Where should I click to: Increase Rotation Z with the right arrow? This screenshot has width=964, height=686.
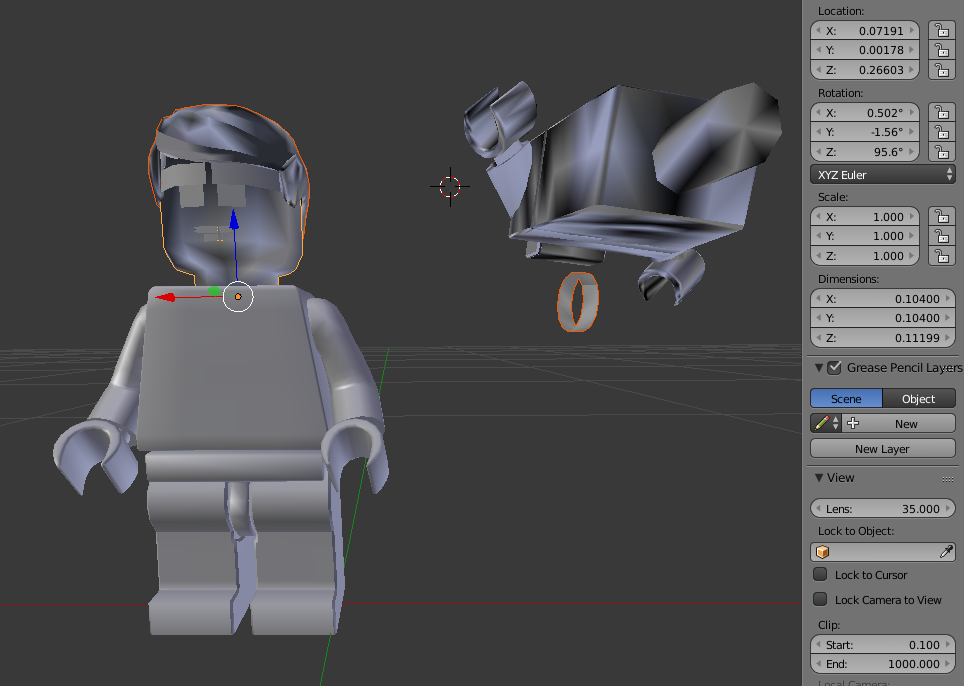pyautogui.click(x=912, y=151)
